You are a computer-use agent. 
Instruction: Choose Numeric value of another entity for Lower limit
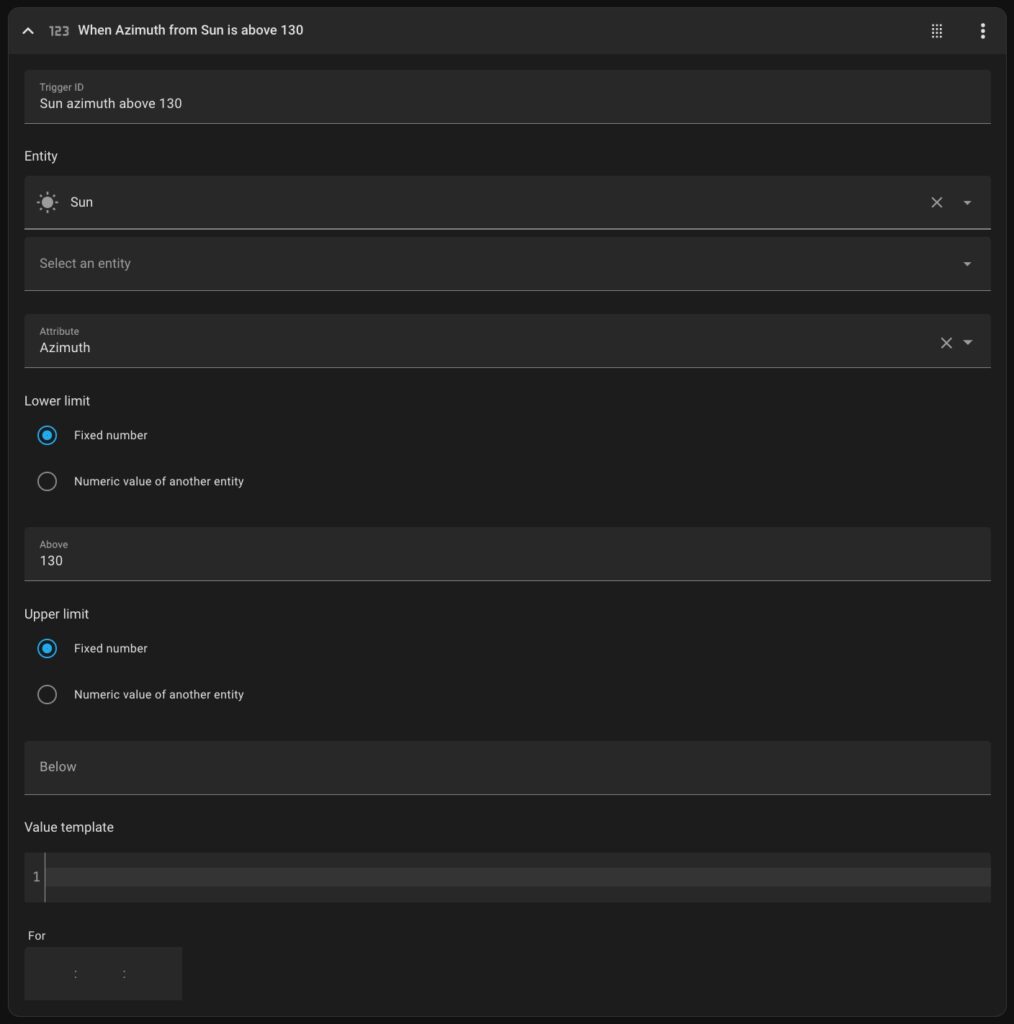(x=47, y=481)
